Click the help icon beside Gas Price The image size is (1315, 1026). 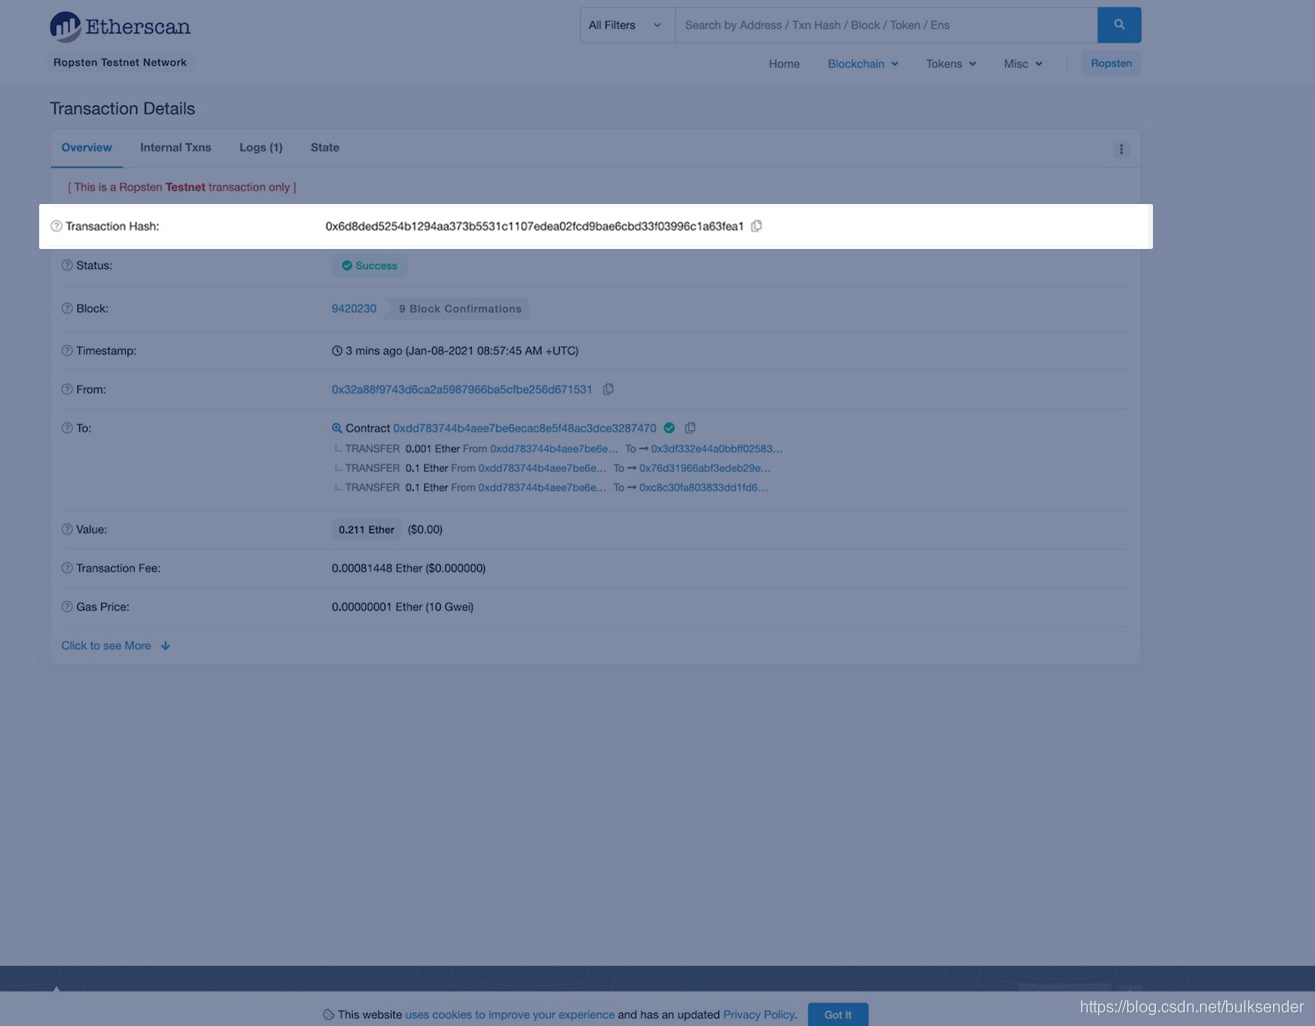point(67,607)
